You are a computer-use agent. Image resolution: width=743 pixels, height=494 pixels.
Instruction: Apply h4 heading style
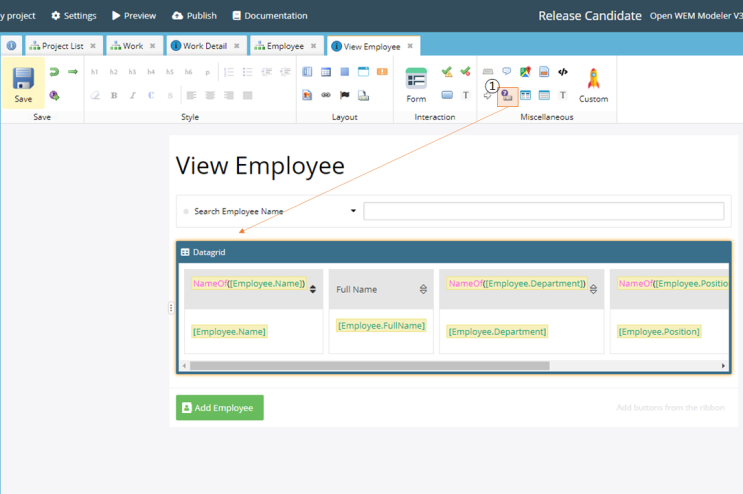151,72
